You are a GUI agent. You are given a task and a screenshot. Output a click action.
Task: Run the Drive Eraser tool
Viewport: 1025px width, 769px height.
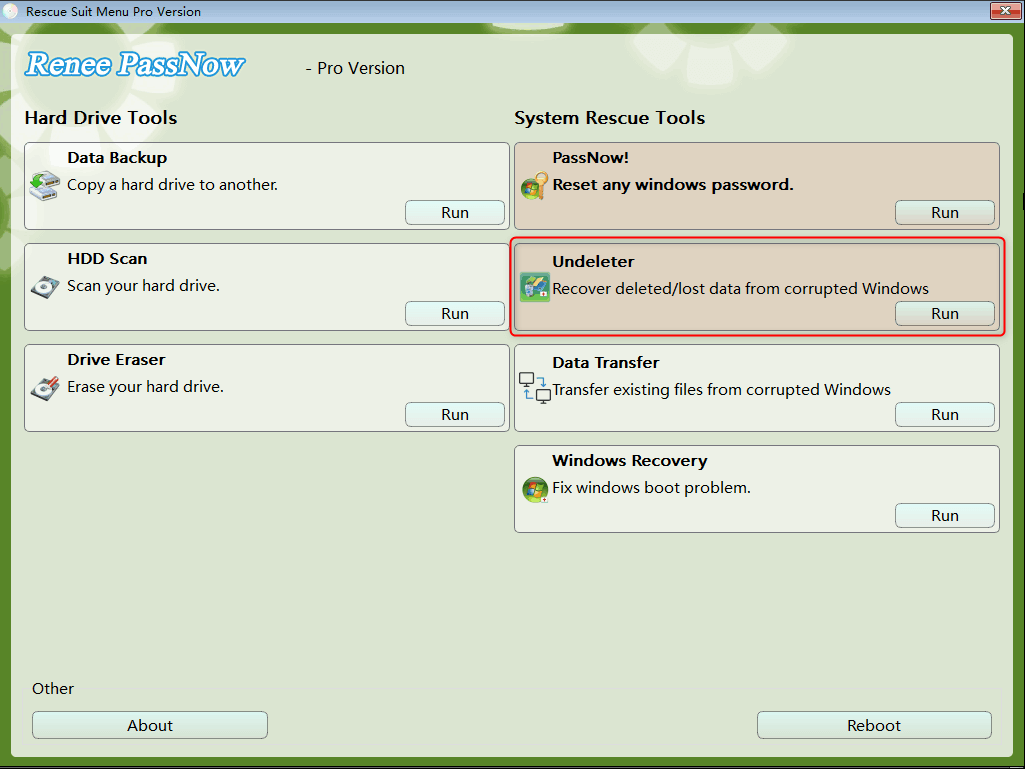tap(454, 415)
